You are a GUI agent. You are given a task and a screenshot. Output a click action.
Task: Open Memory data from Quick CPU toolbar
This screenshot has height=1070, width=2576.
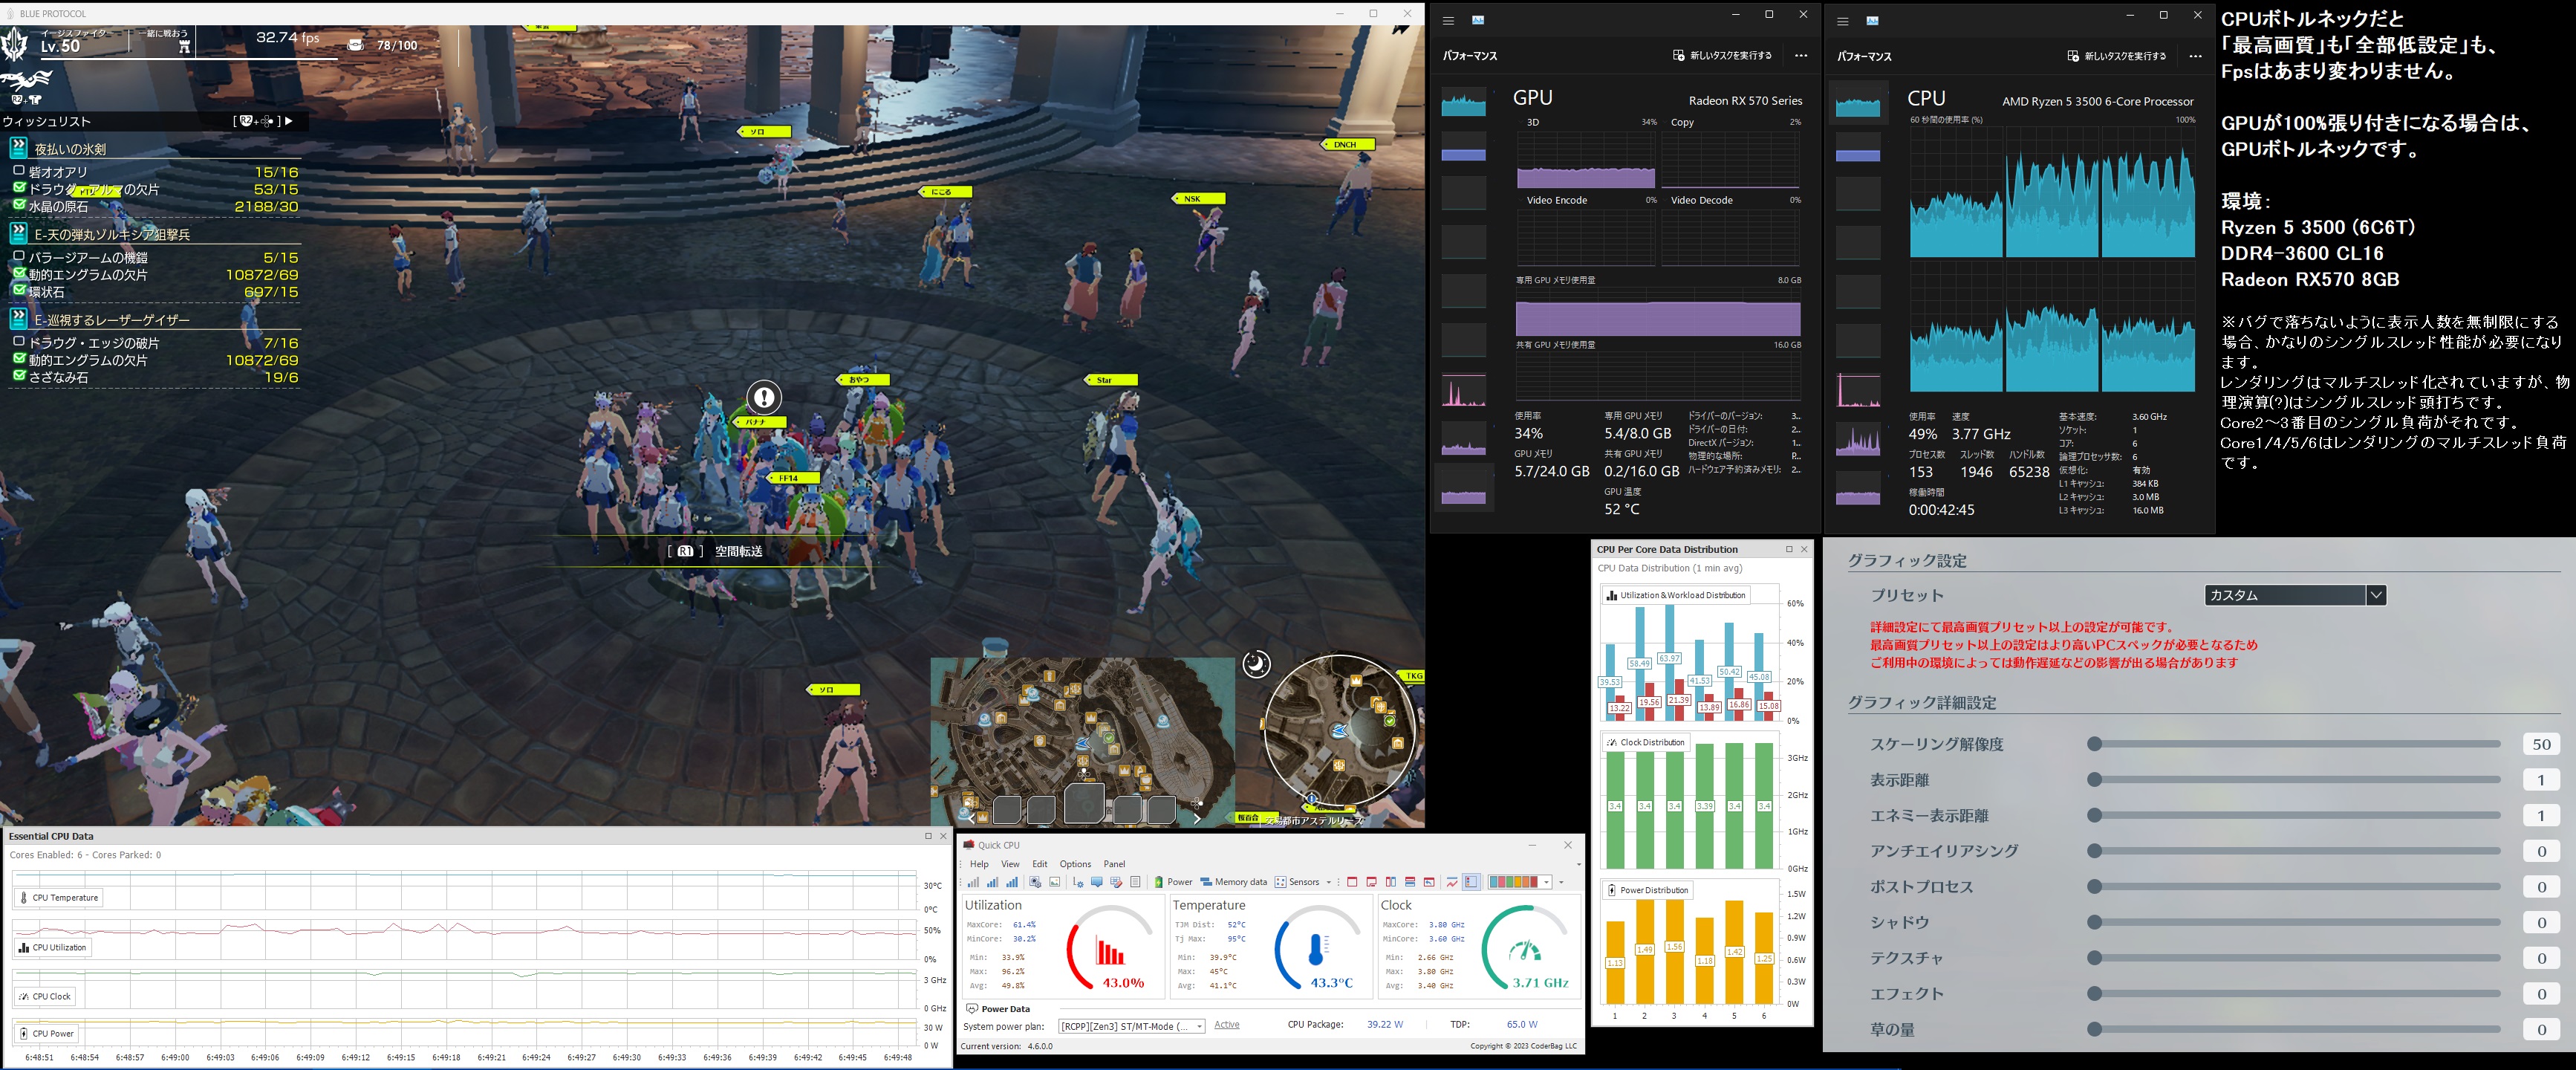[x=1233, y=882]
